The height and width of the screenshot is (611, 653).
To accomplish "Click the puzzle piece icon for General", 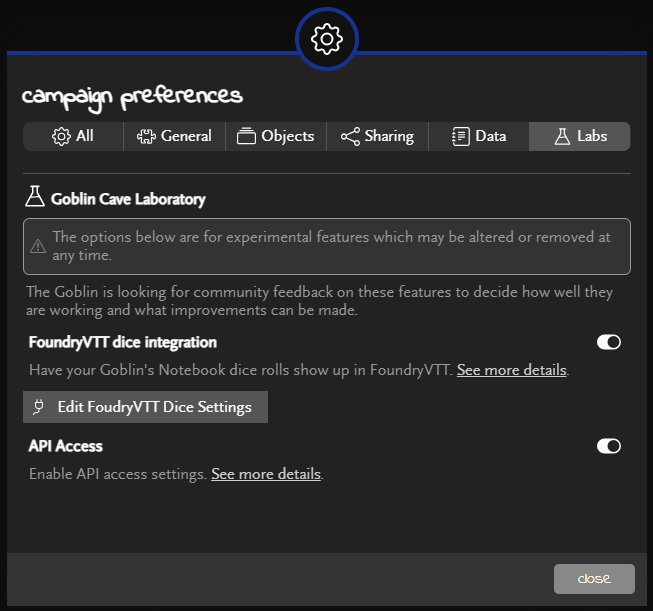I will pos(146,136).
